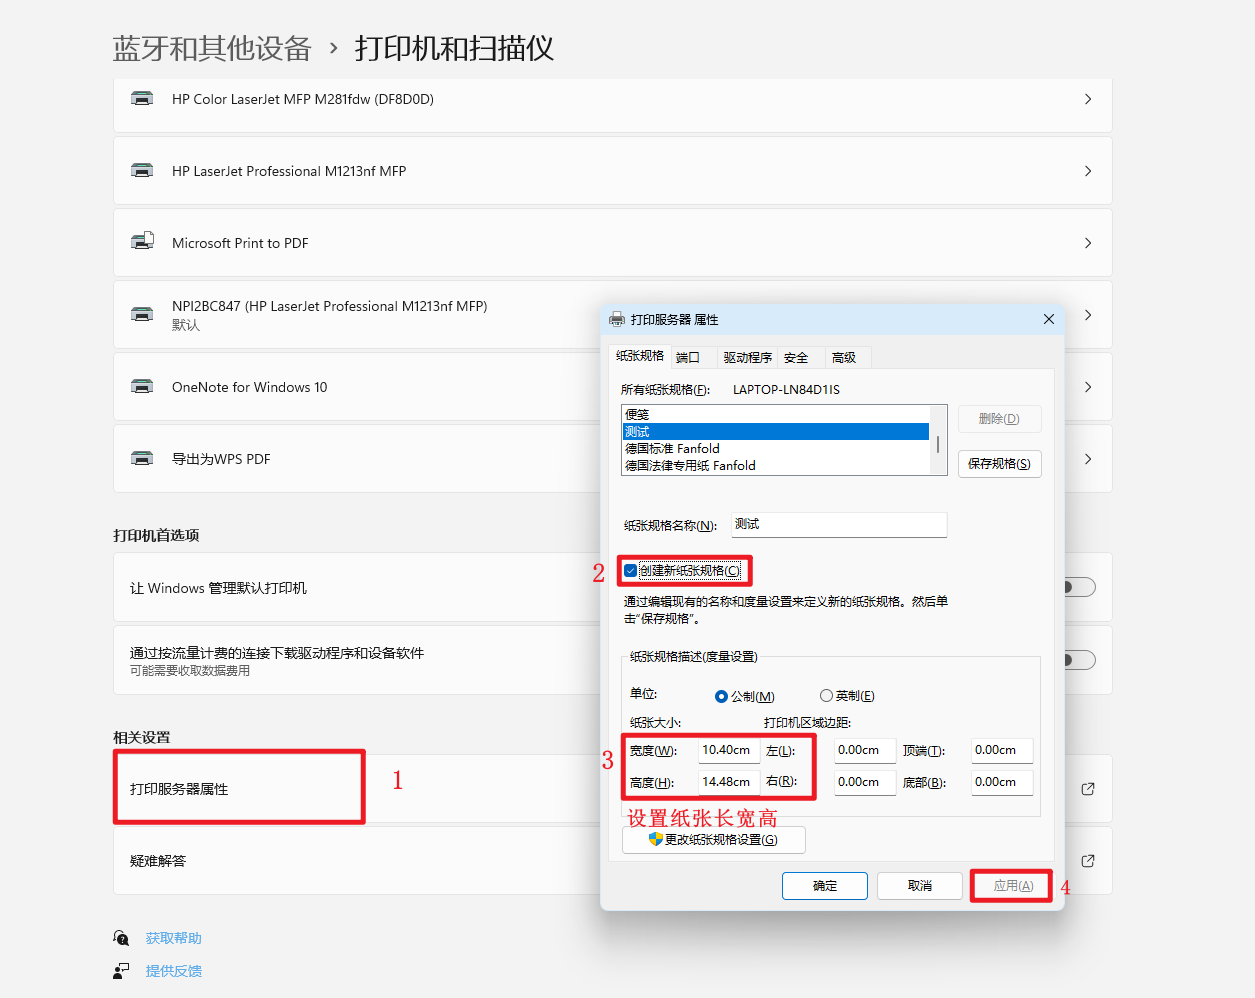Click the HP LaserJet Professional M1213nf MFP printer icon
Screen dimensions: 1255x998
(x=142, y=171)
